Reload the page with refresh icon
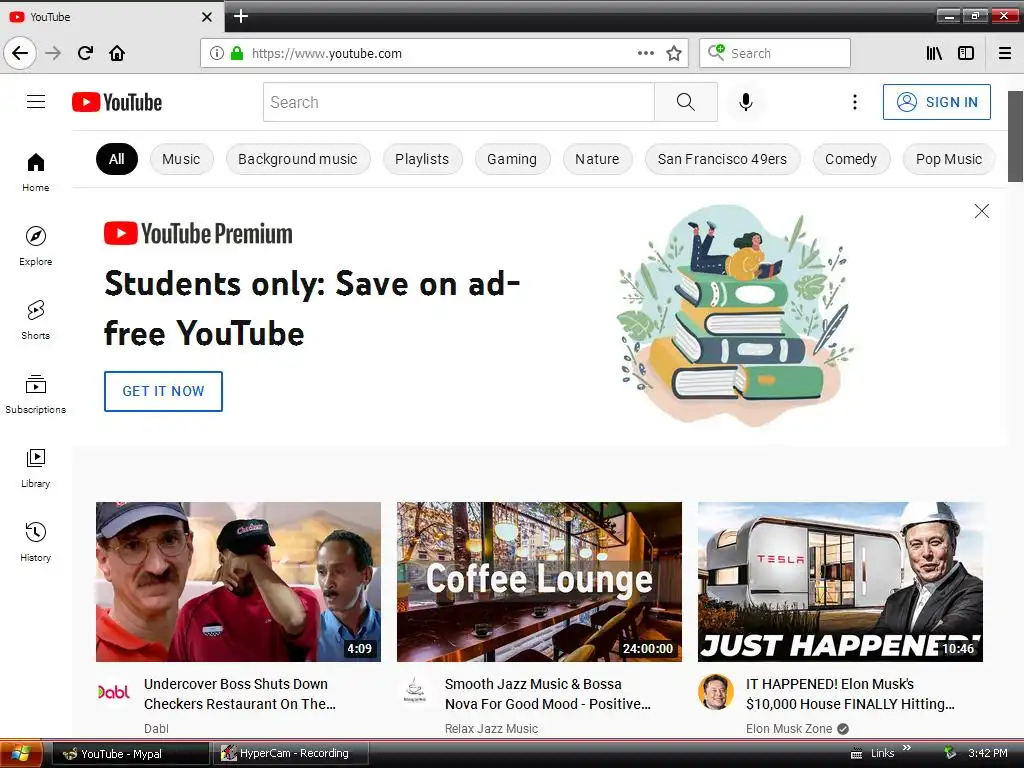Image resolution: width=1024 pixels, height=768 pixels. tap(85, 53)
